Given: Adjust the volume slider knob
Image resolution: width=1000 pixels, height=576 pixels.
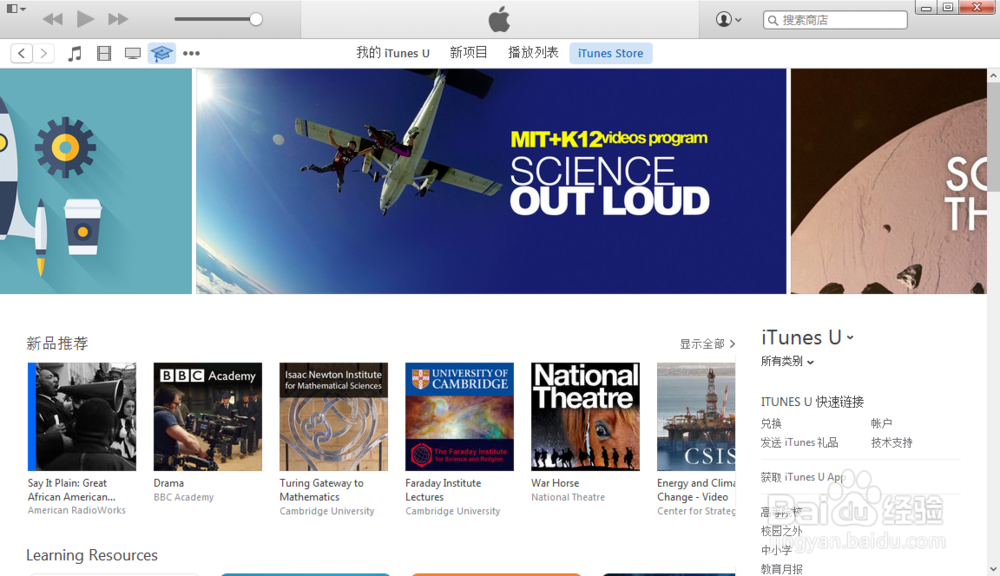Looking at the screenshot, I should pos(256,19).
